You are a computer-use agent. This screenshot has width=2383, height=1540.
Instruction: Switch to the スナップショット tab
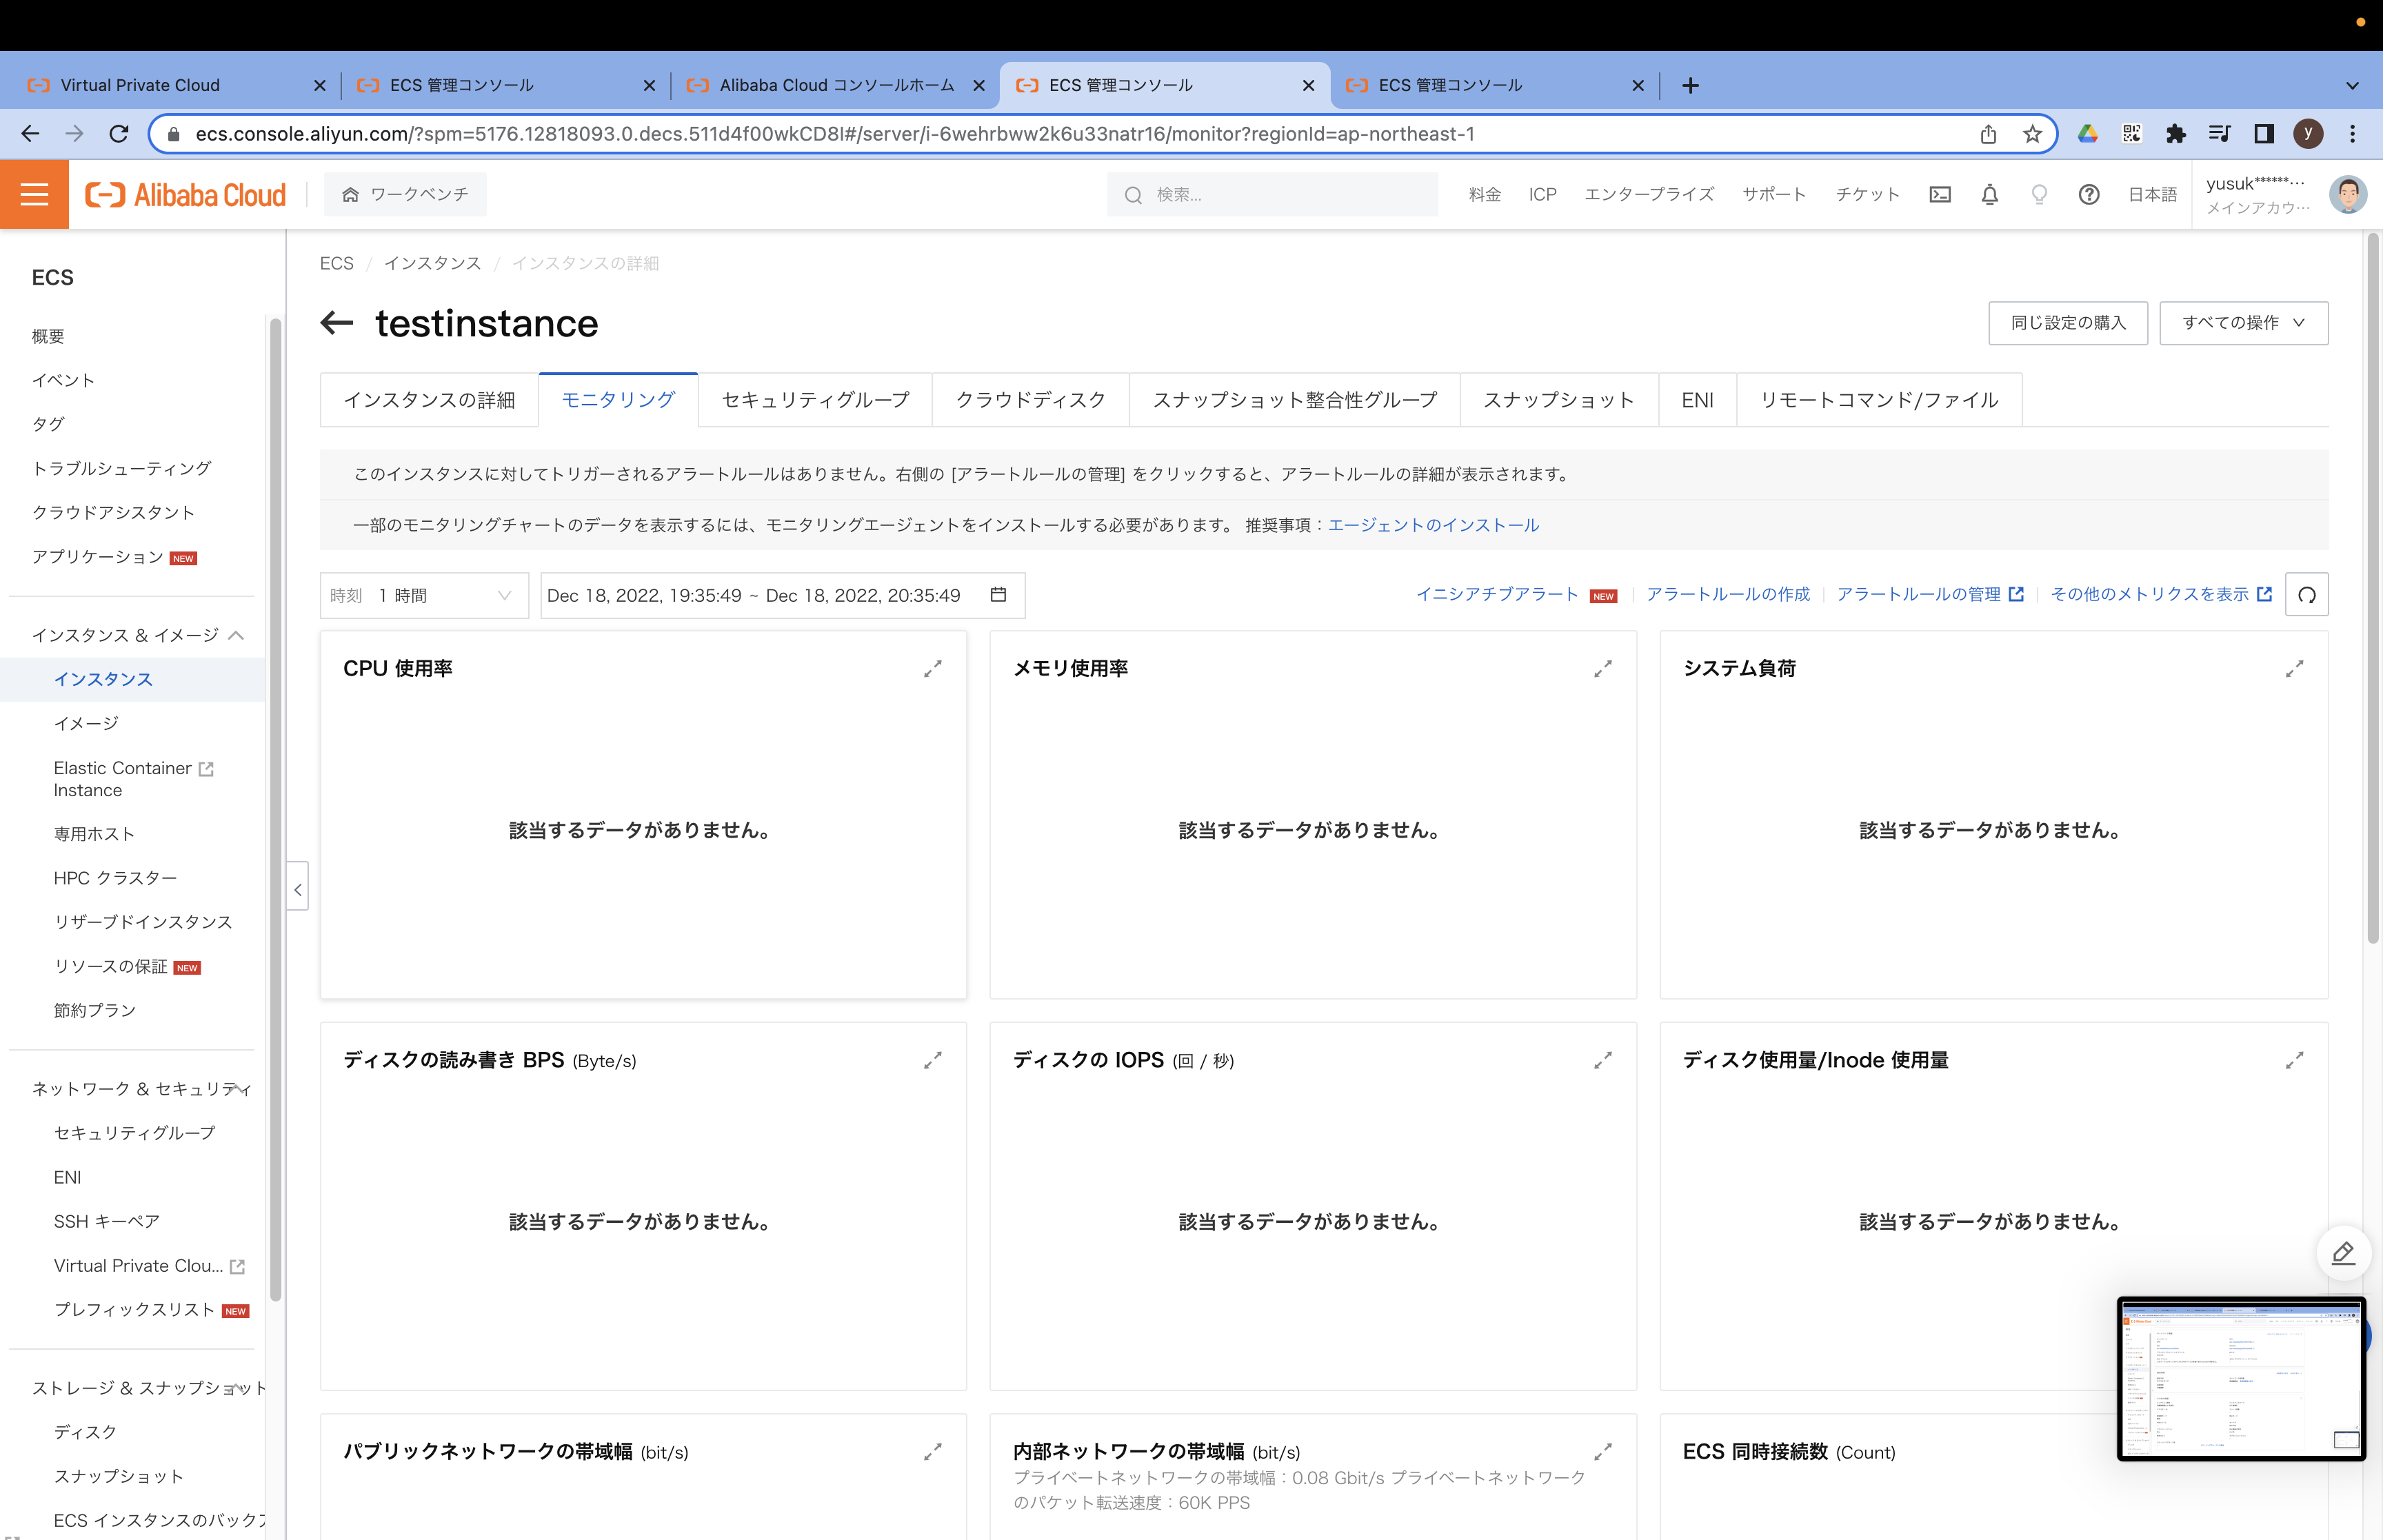pyautogui.click(x=1557, y=399)
